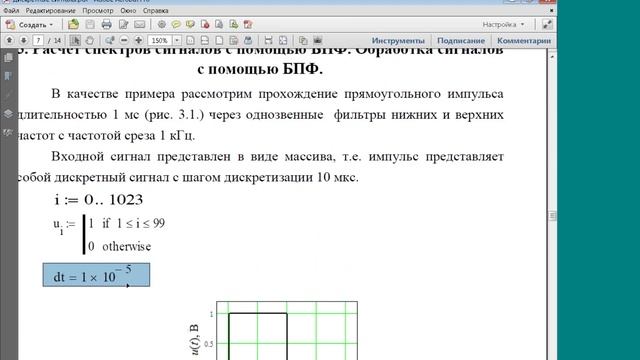Open the Просмотр menu
This screenshot has width=640, height=360.
(x=98, y=11)
